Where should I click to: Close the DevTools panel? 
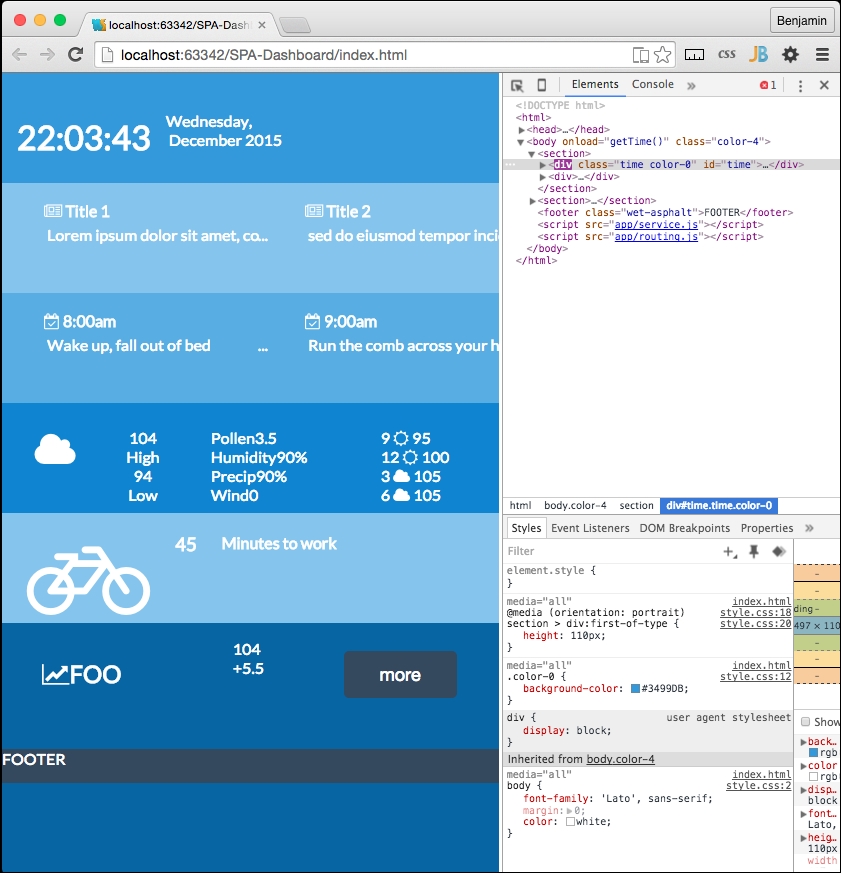[x=824, y=85]
